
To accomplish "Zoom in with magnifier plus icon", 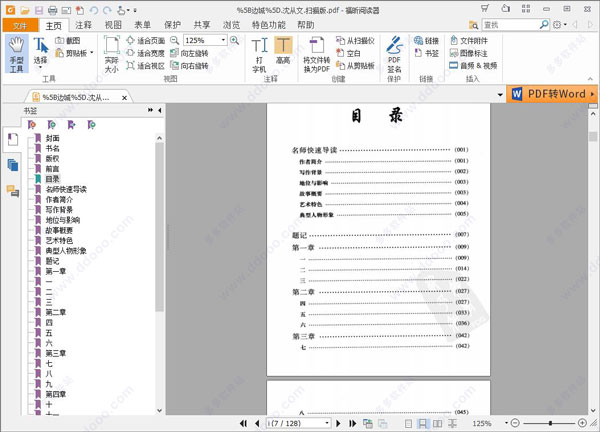I will click(234, 40).
